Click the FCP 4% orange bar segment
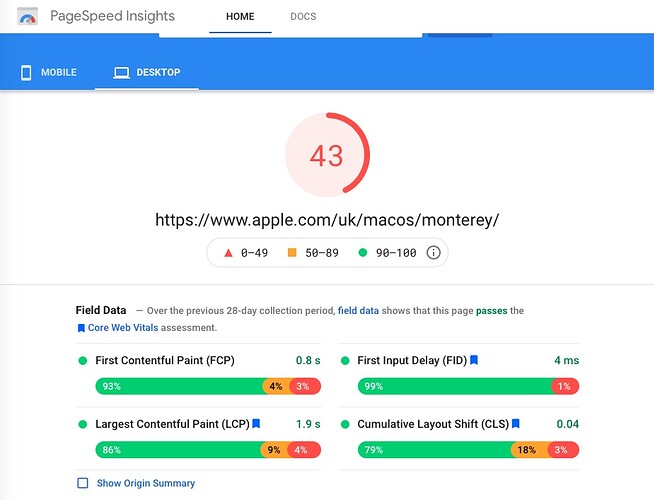The width and height of the screenshot is (654, 500). pyautogui.click(x=276, y=386)
